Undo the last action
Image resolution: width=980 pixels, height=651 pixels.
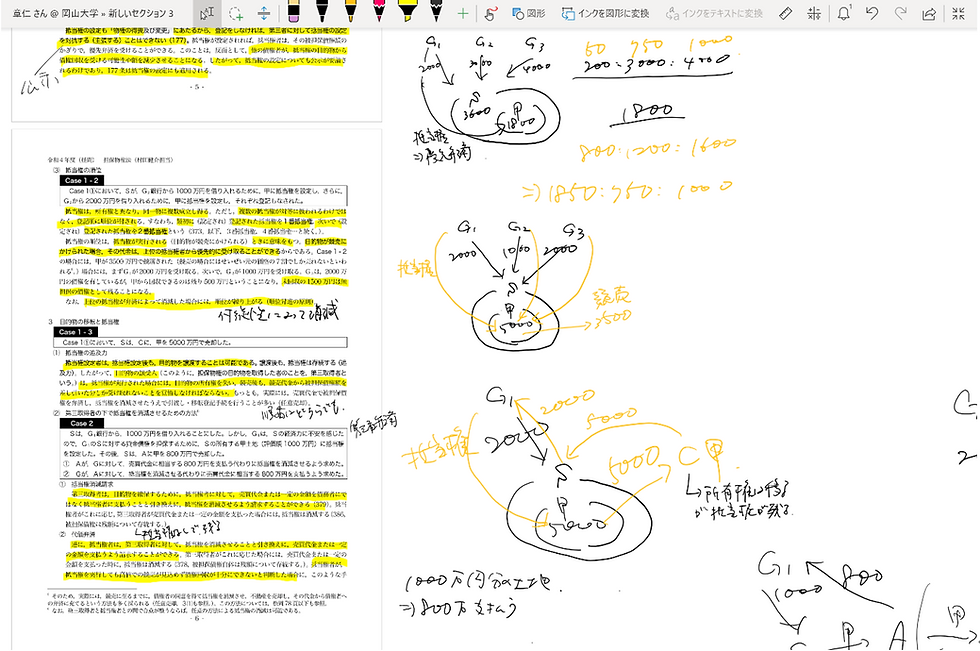coord(872,13)
